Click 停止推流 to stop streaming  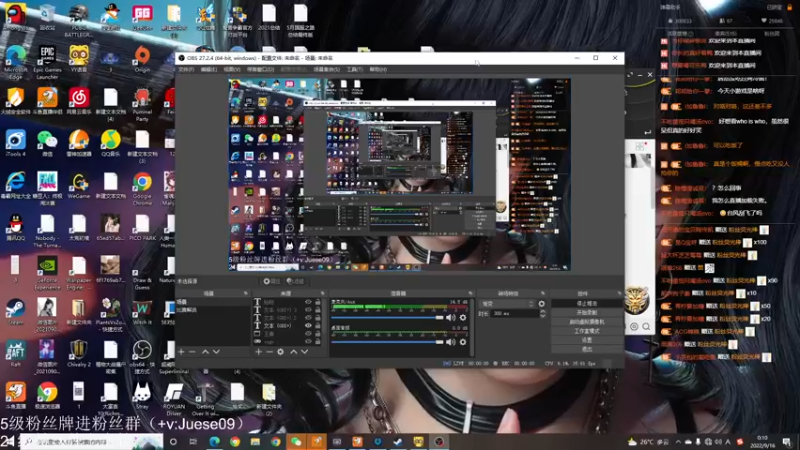pyautogui.click(x=587, y=304)
